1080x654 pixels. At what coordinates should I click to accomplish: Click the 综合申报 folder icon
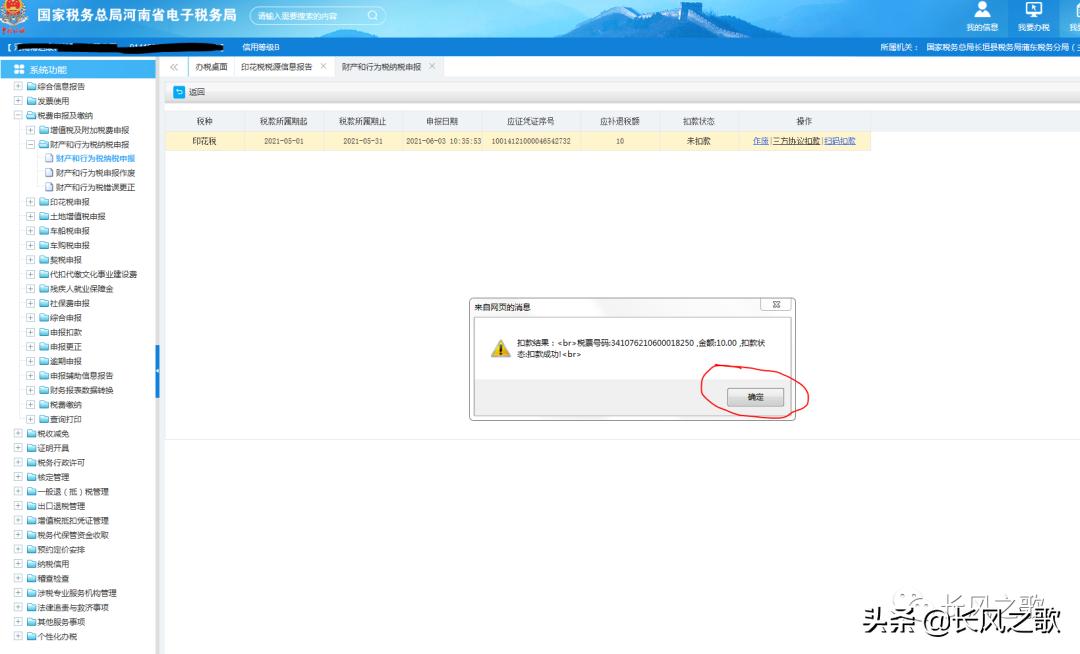pos(43,317)
